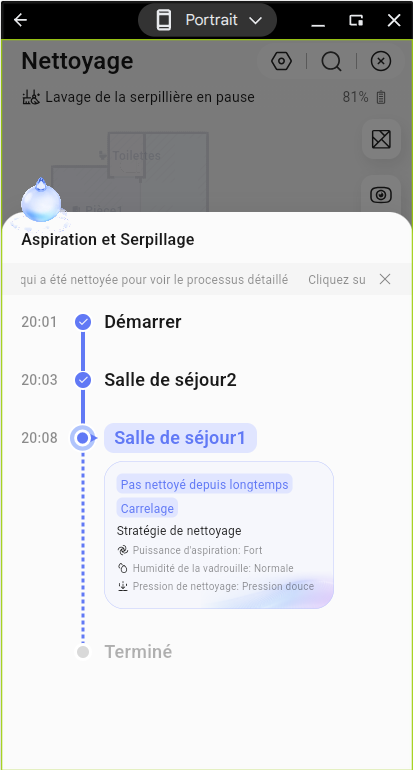The image size is (413, 770).
Task: Open the Salle de séjour2 entry
Action: 170,380
